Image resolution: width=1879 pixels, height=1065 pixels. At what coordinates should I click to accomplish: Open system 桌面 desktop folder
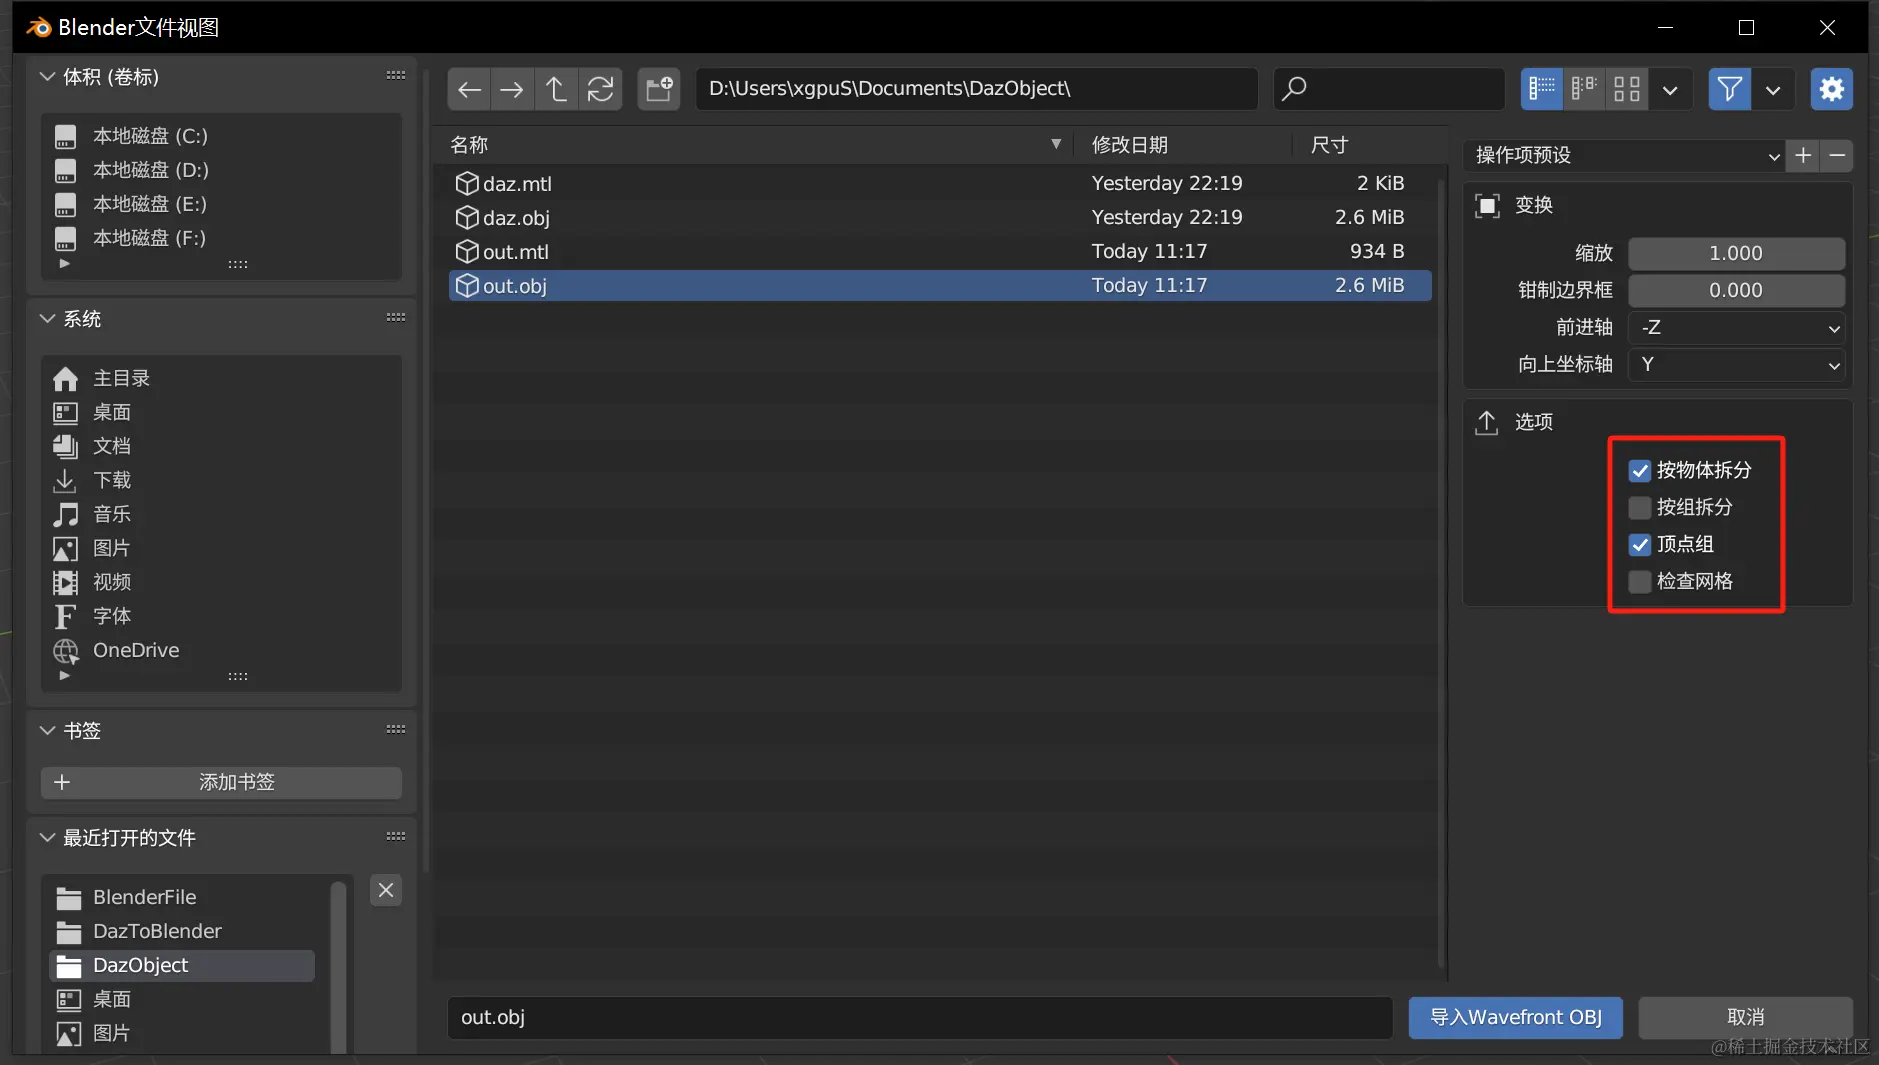[221, 412]
